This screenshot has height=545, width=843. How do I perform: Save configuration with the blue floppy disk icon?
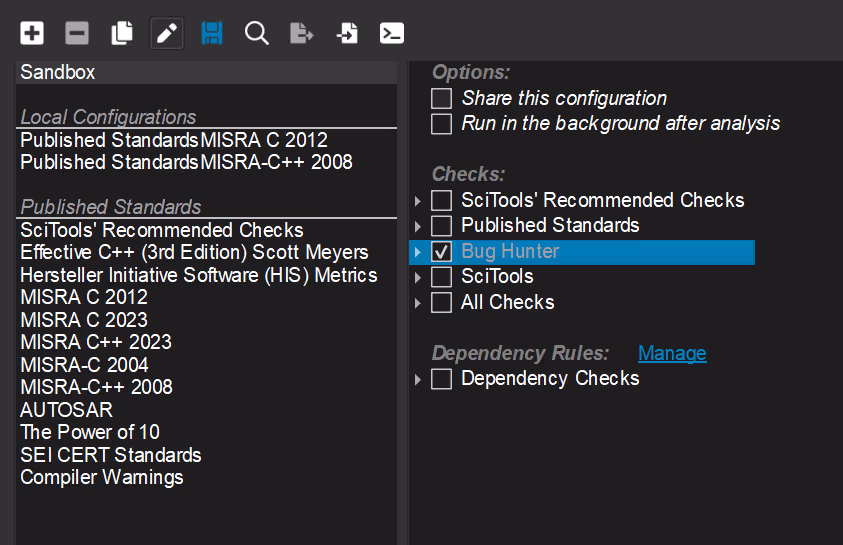pos(212,33)
